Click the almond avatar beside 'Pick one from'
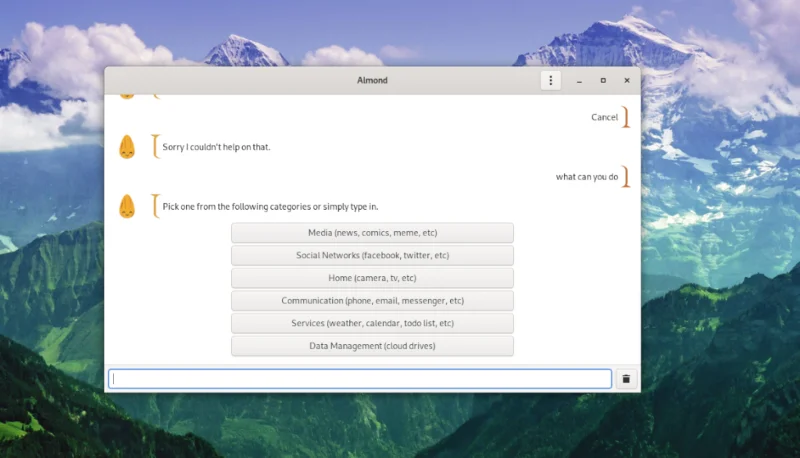 (127, 207)
